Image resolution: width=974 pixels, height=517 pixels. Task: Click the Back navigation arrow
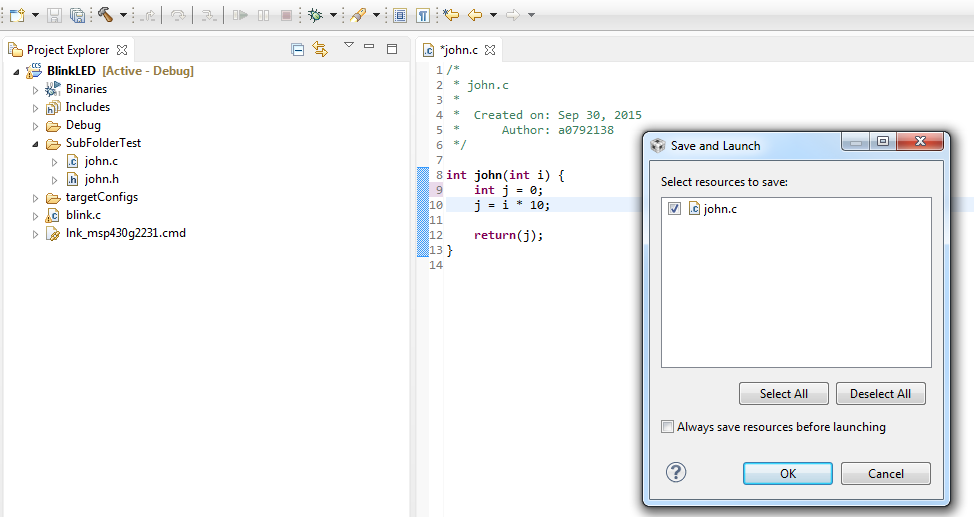point(475,15)
